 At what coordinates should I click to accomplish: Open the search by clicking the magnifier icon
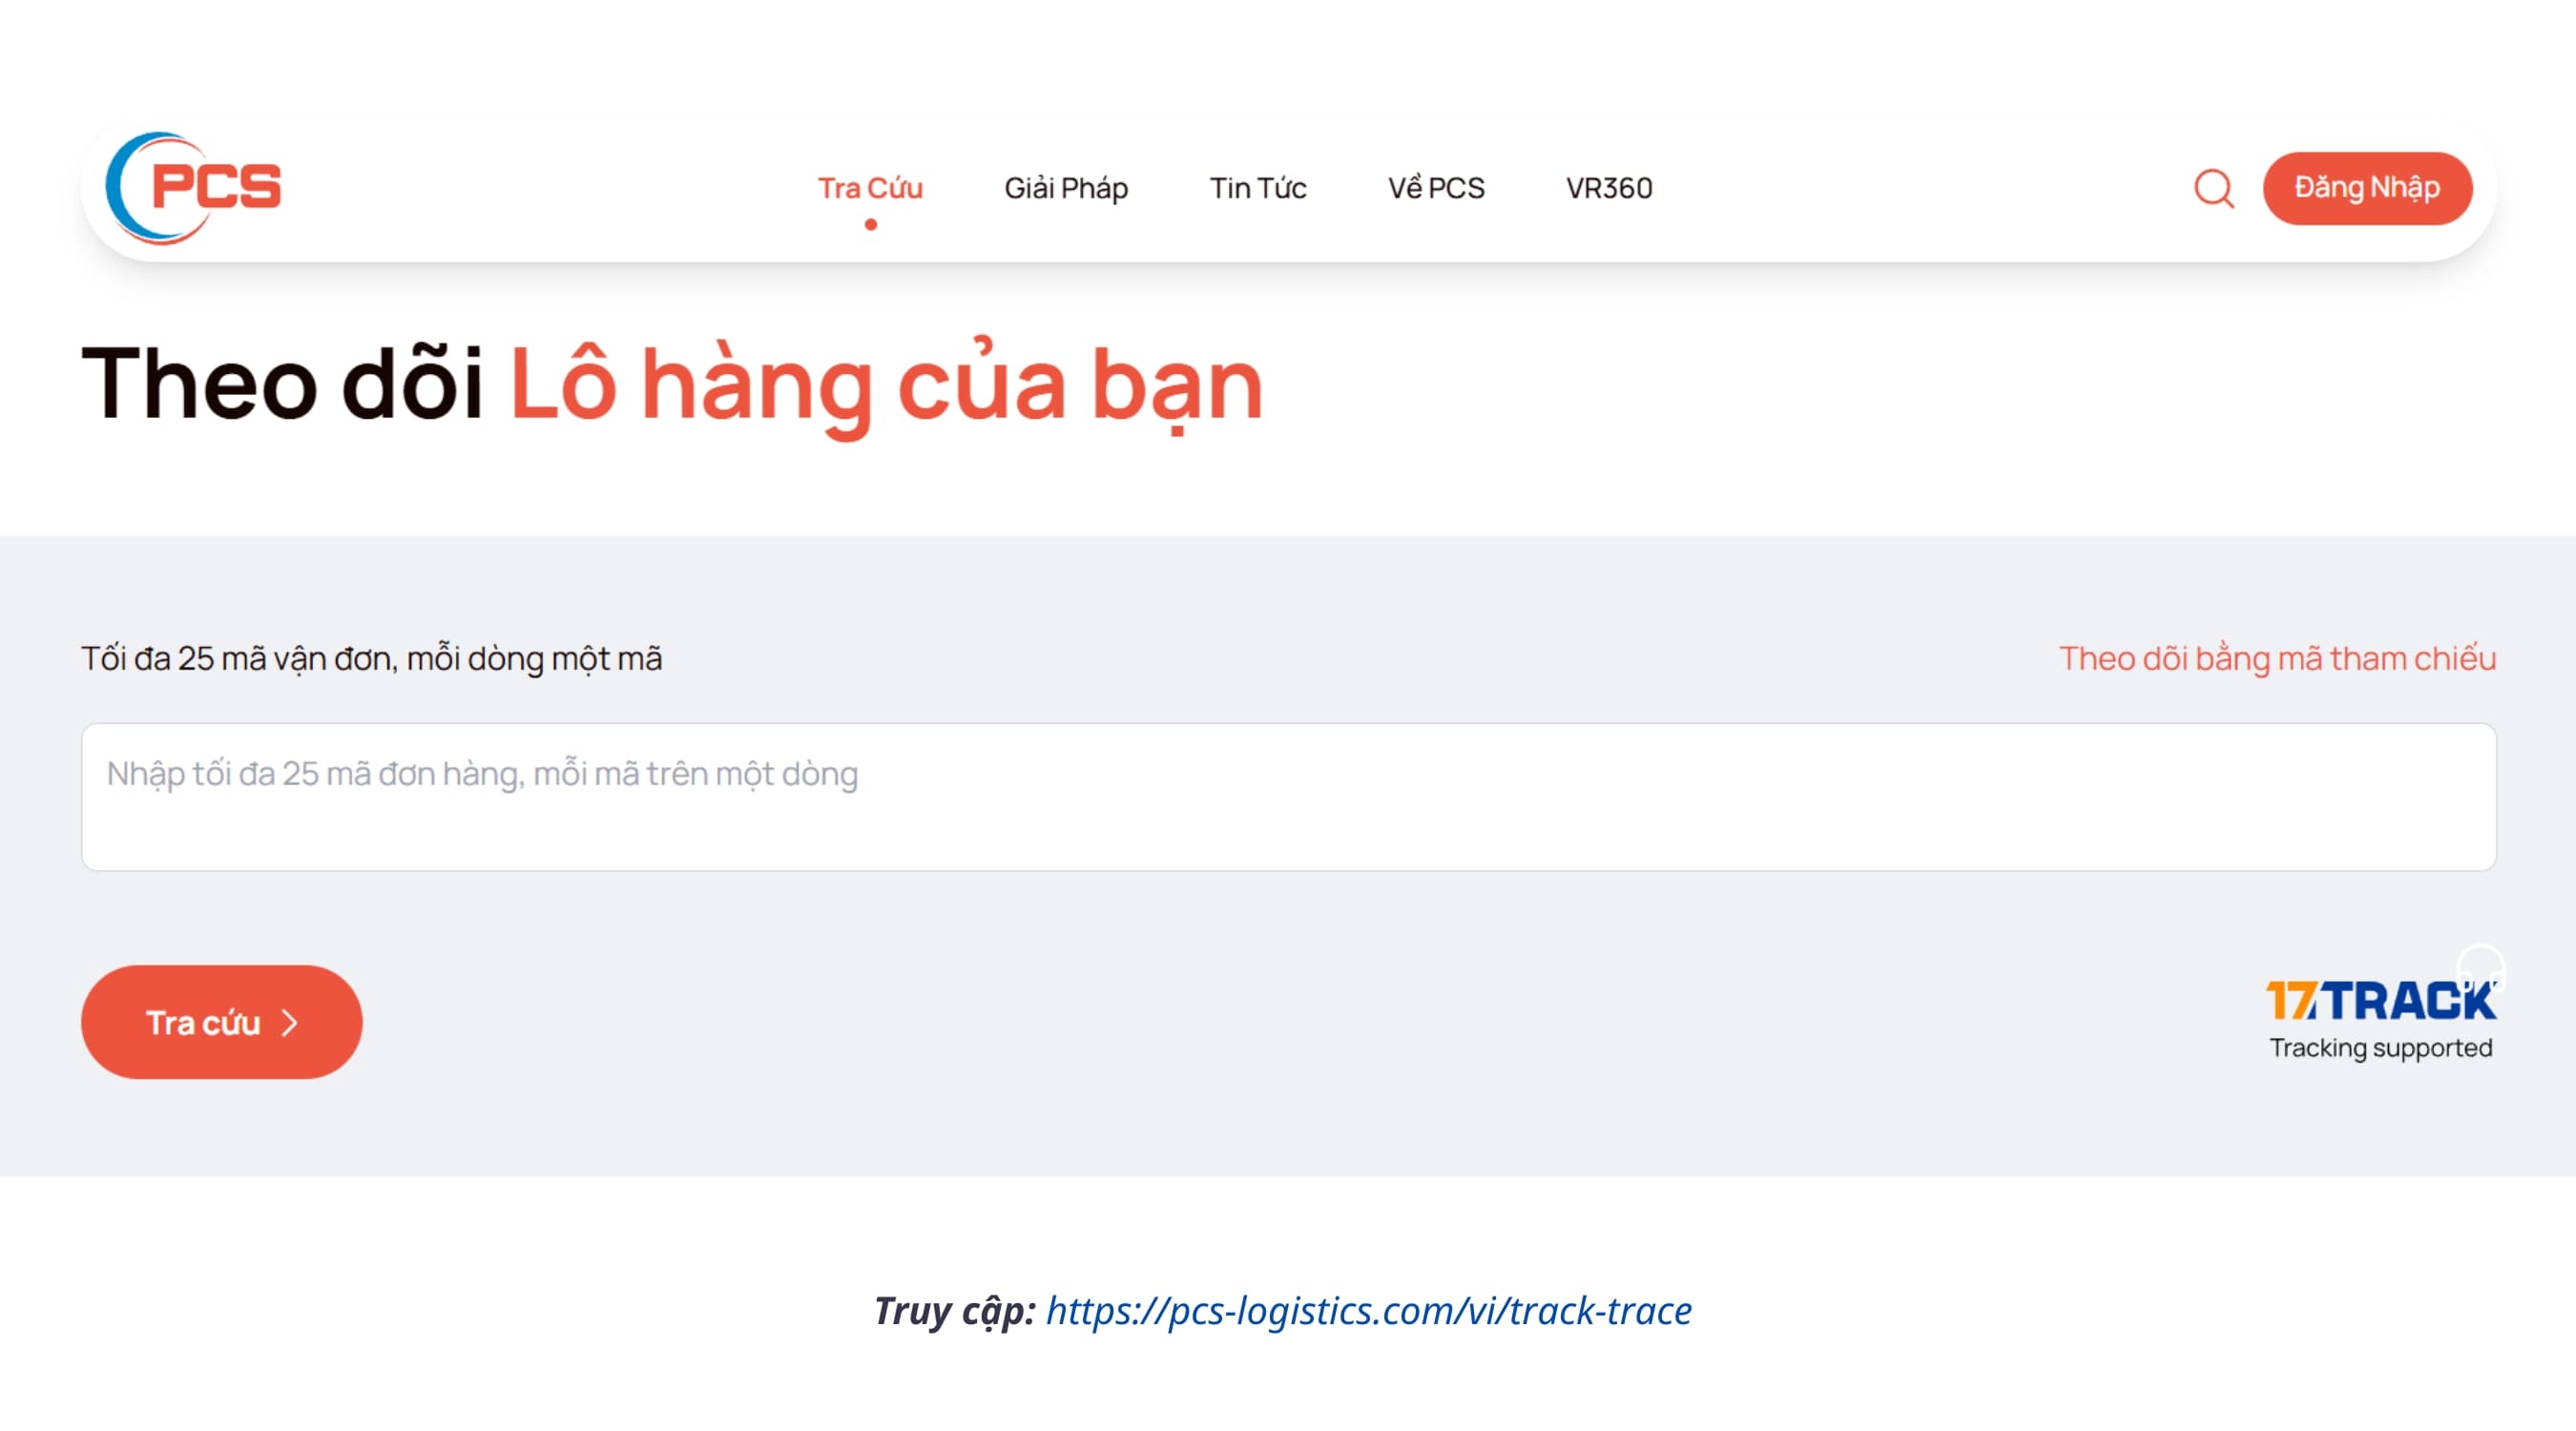coord(2215,188)
